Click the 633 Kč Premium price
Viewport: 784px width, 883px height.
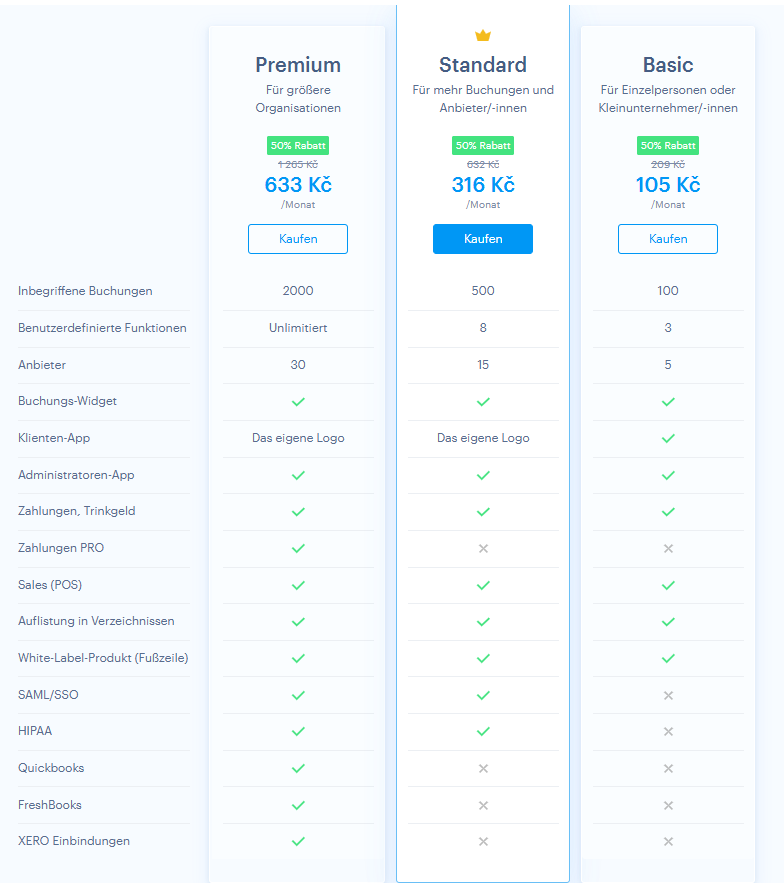tap(298, 185)
